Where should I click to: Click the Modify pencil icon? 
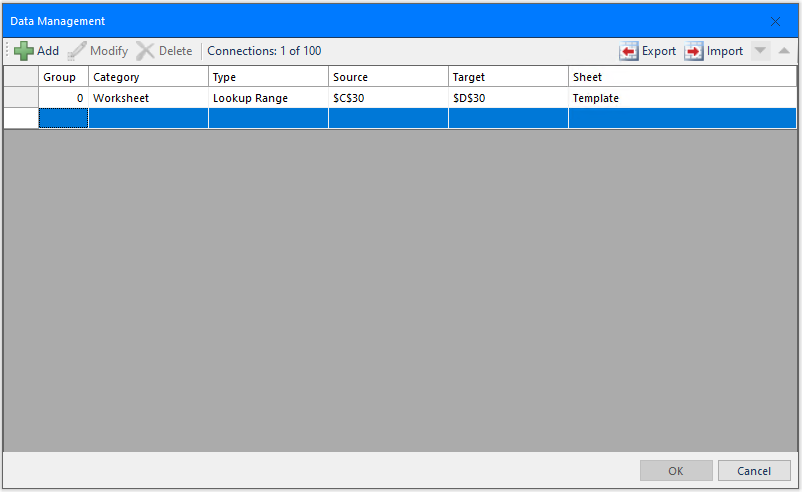tap(77, 51)
